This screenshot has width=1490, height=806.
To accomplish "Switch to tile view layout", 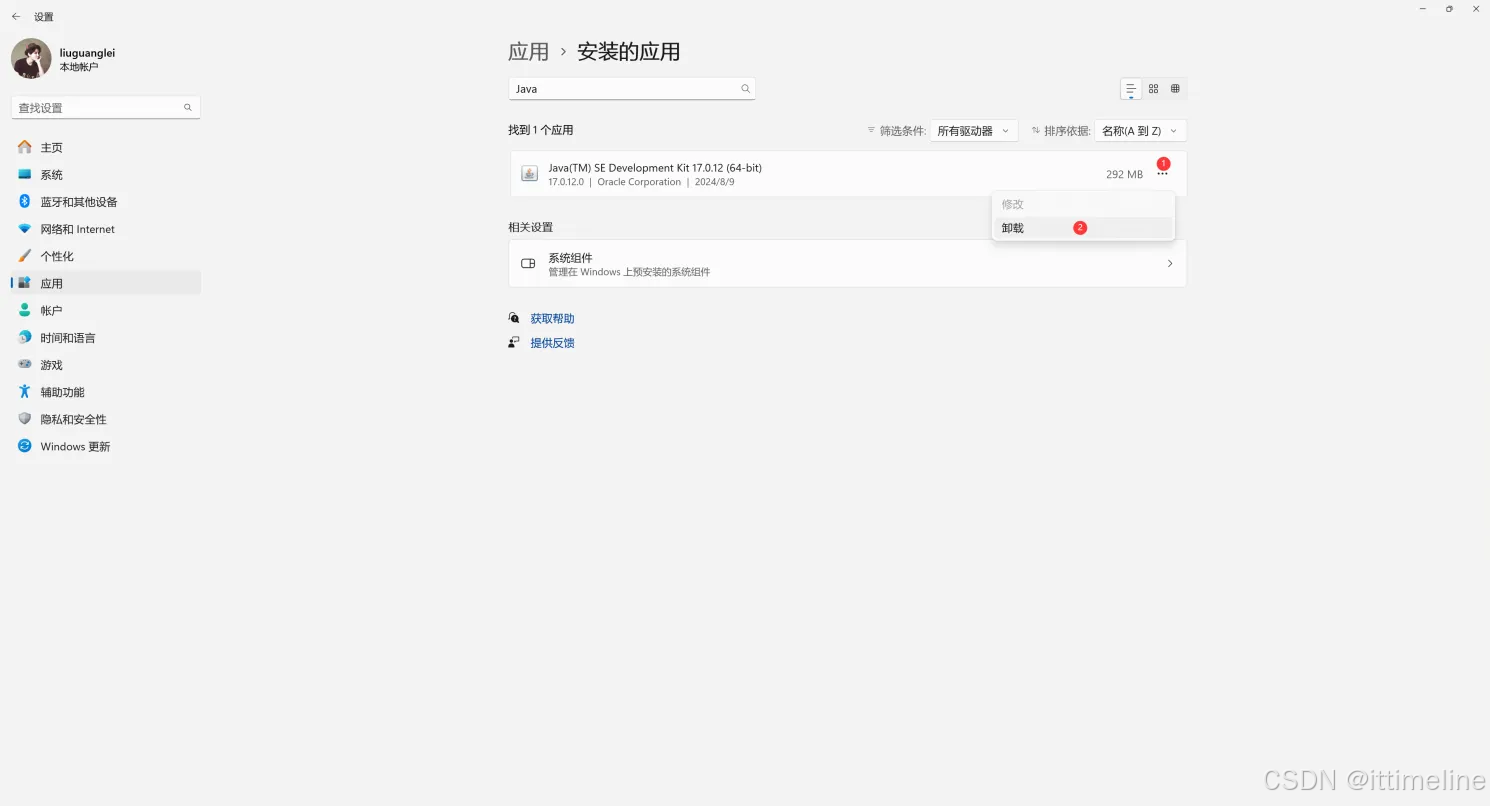I will (1175, 89).
